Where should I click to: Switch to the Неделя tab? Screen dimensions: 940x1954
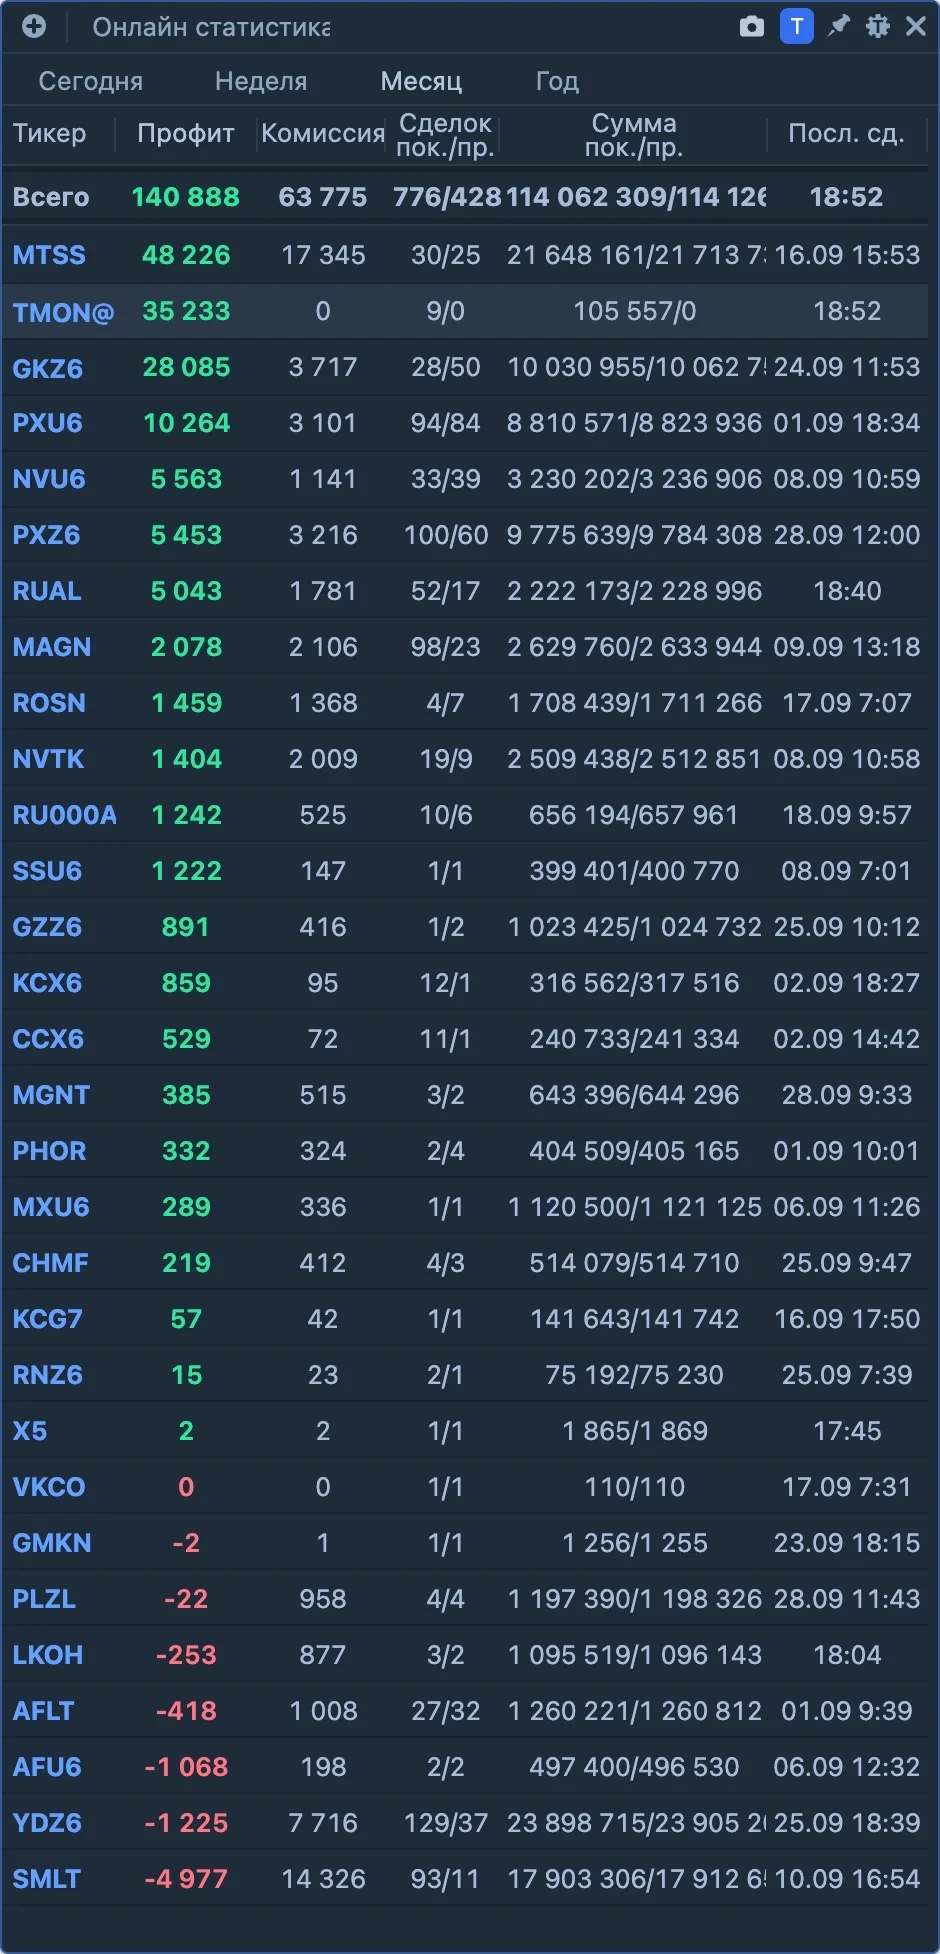pyautogui.click(x=261, y=81)
